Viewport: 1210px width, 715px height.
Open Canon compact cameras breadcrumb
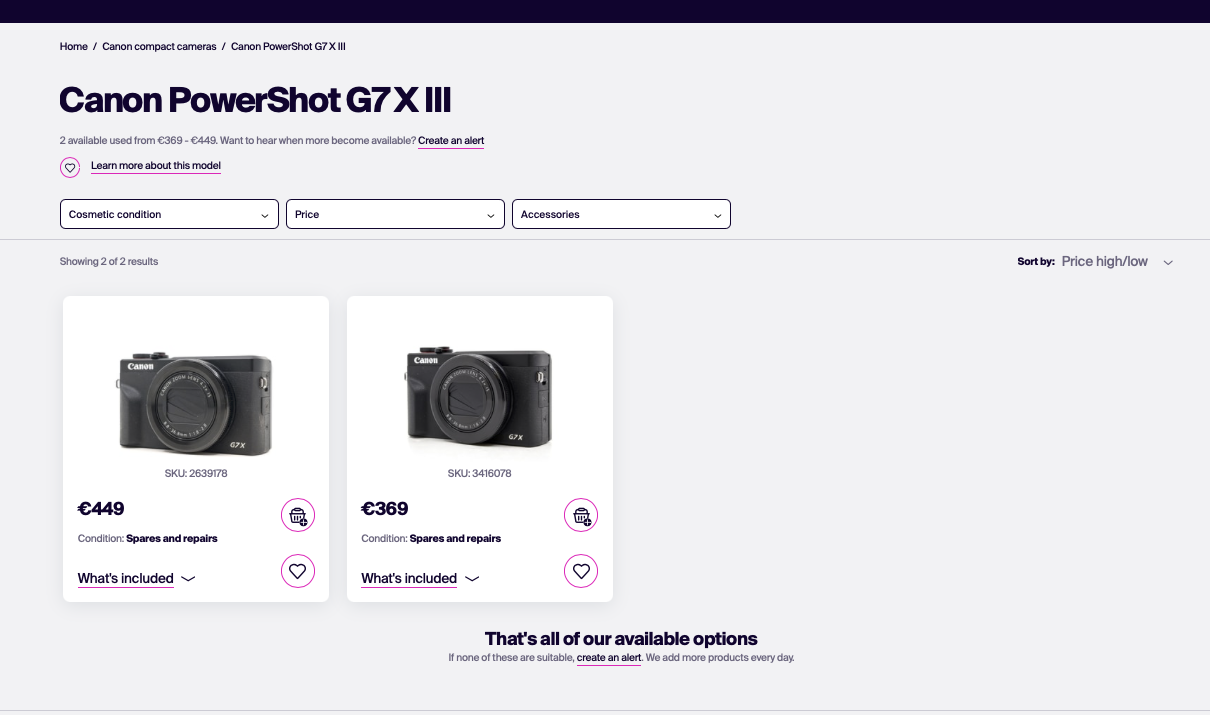click(x=159, y=47)
